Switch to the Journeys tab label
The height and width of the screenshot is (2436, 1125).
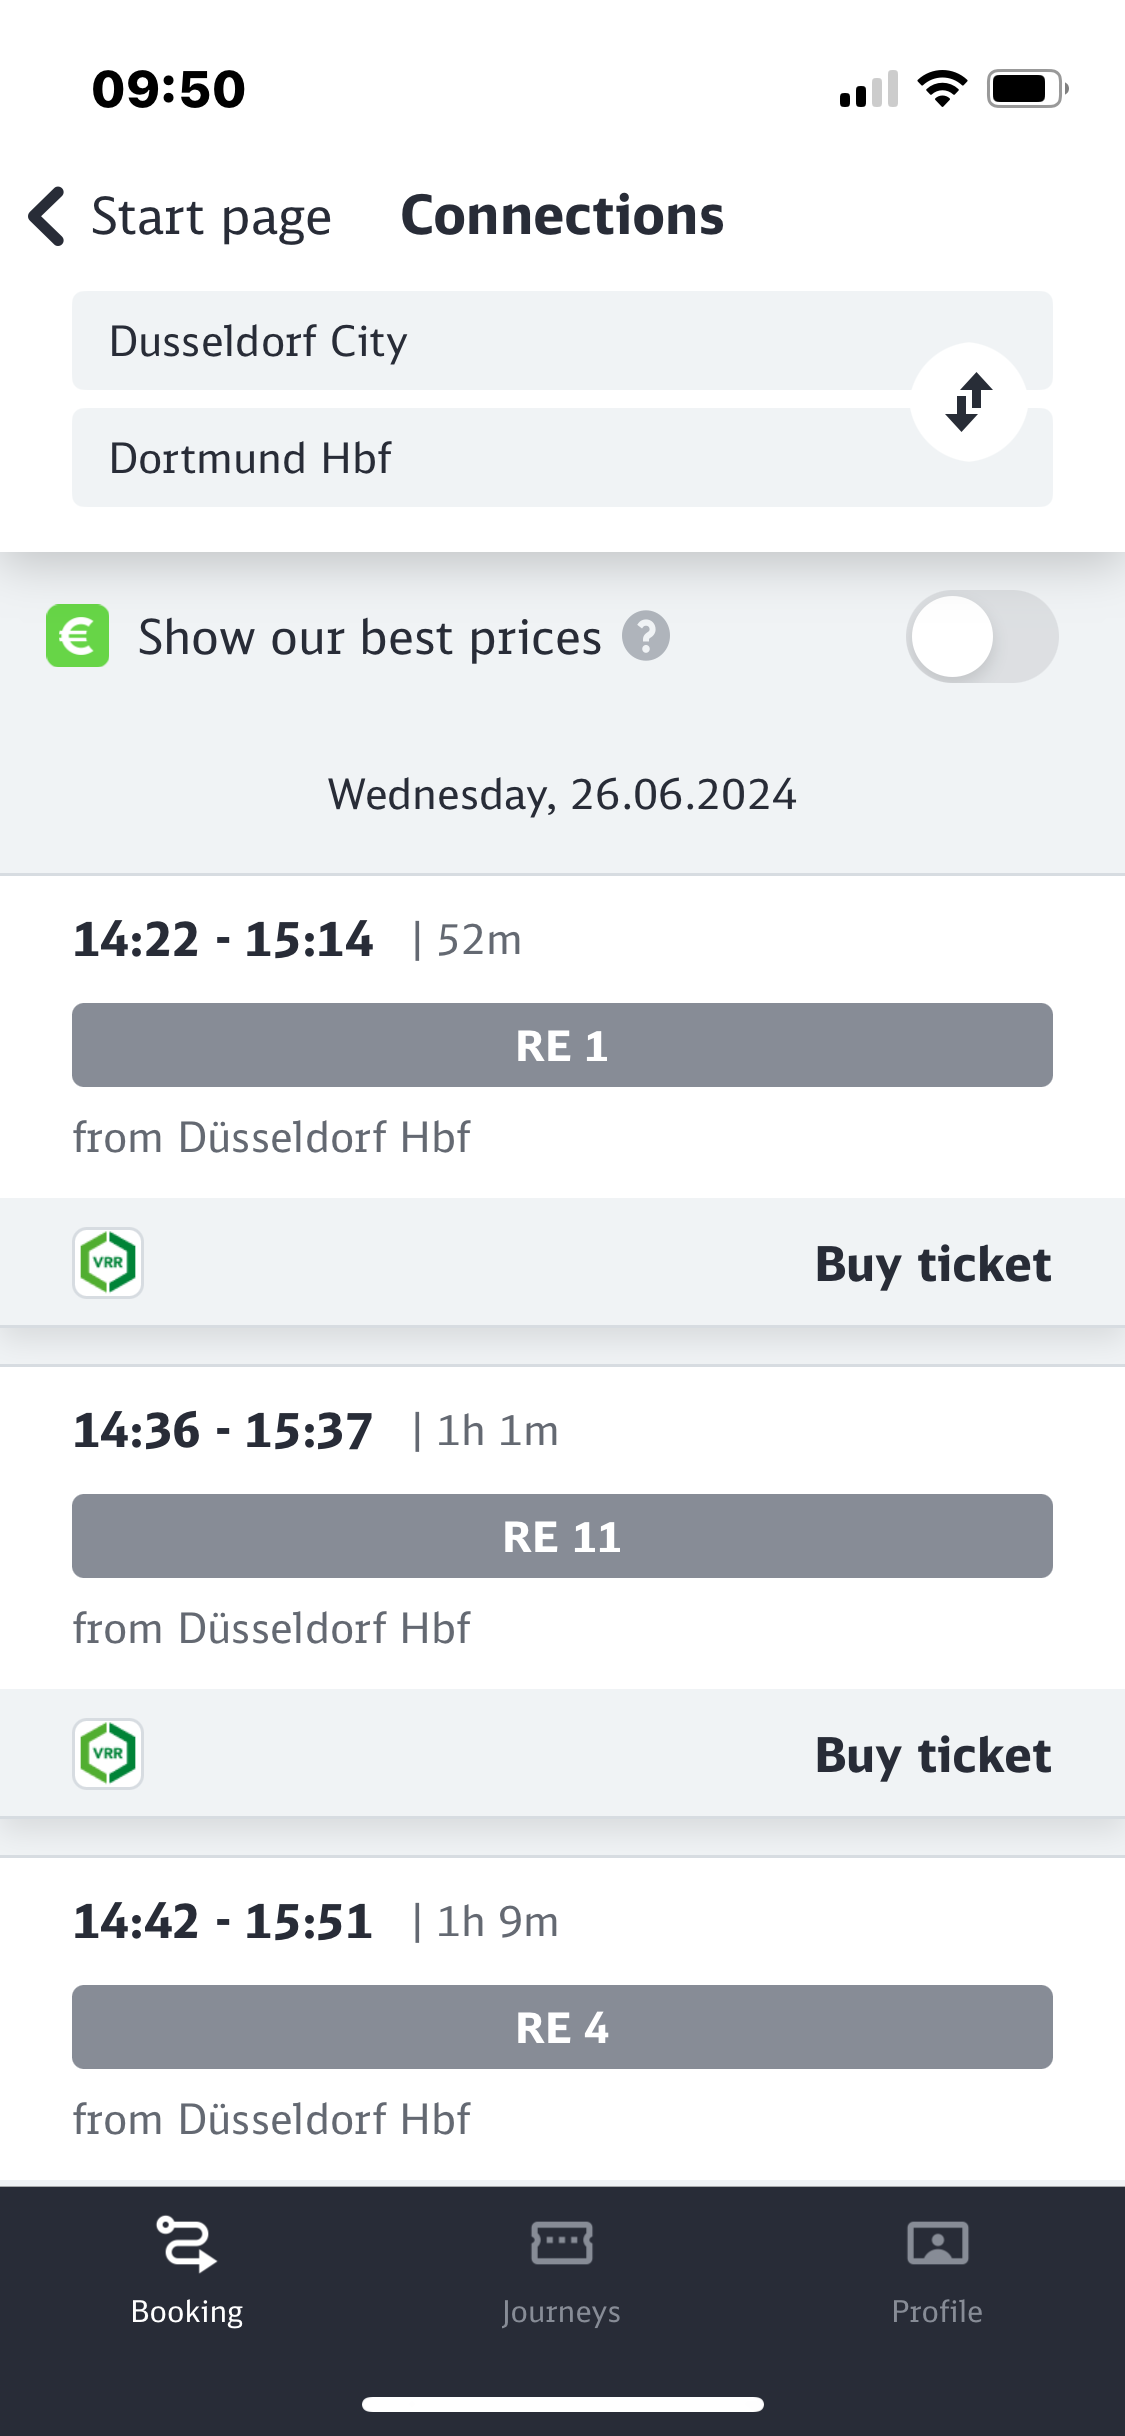(561, 2312)
